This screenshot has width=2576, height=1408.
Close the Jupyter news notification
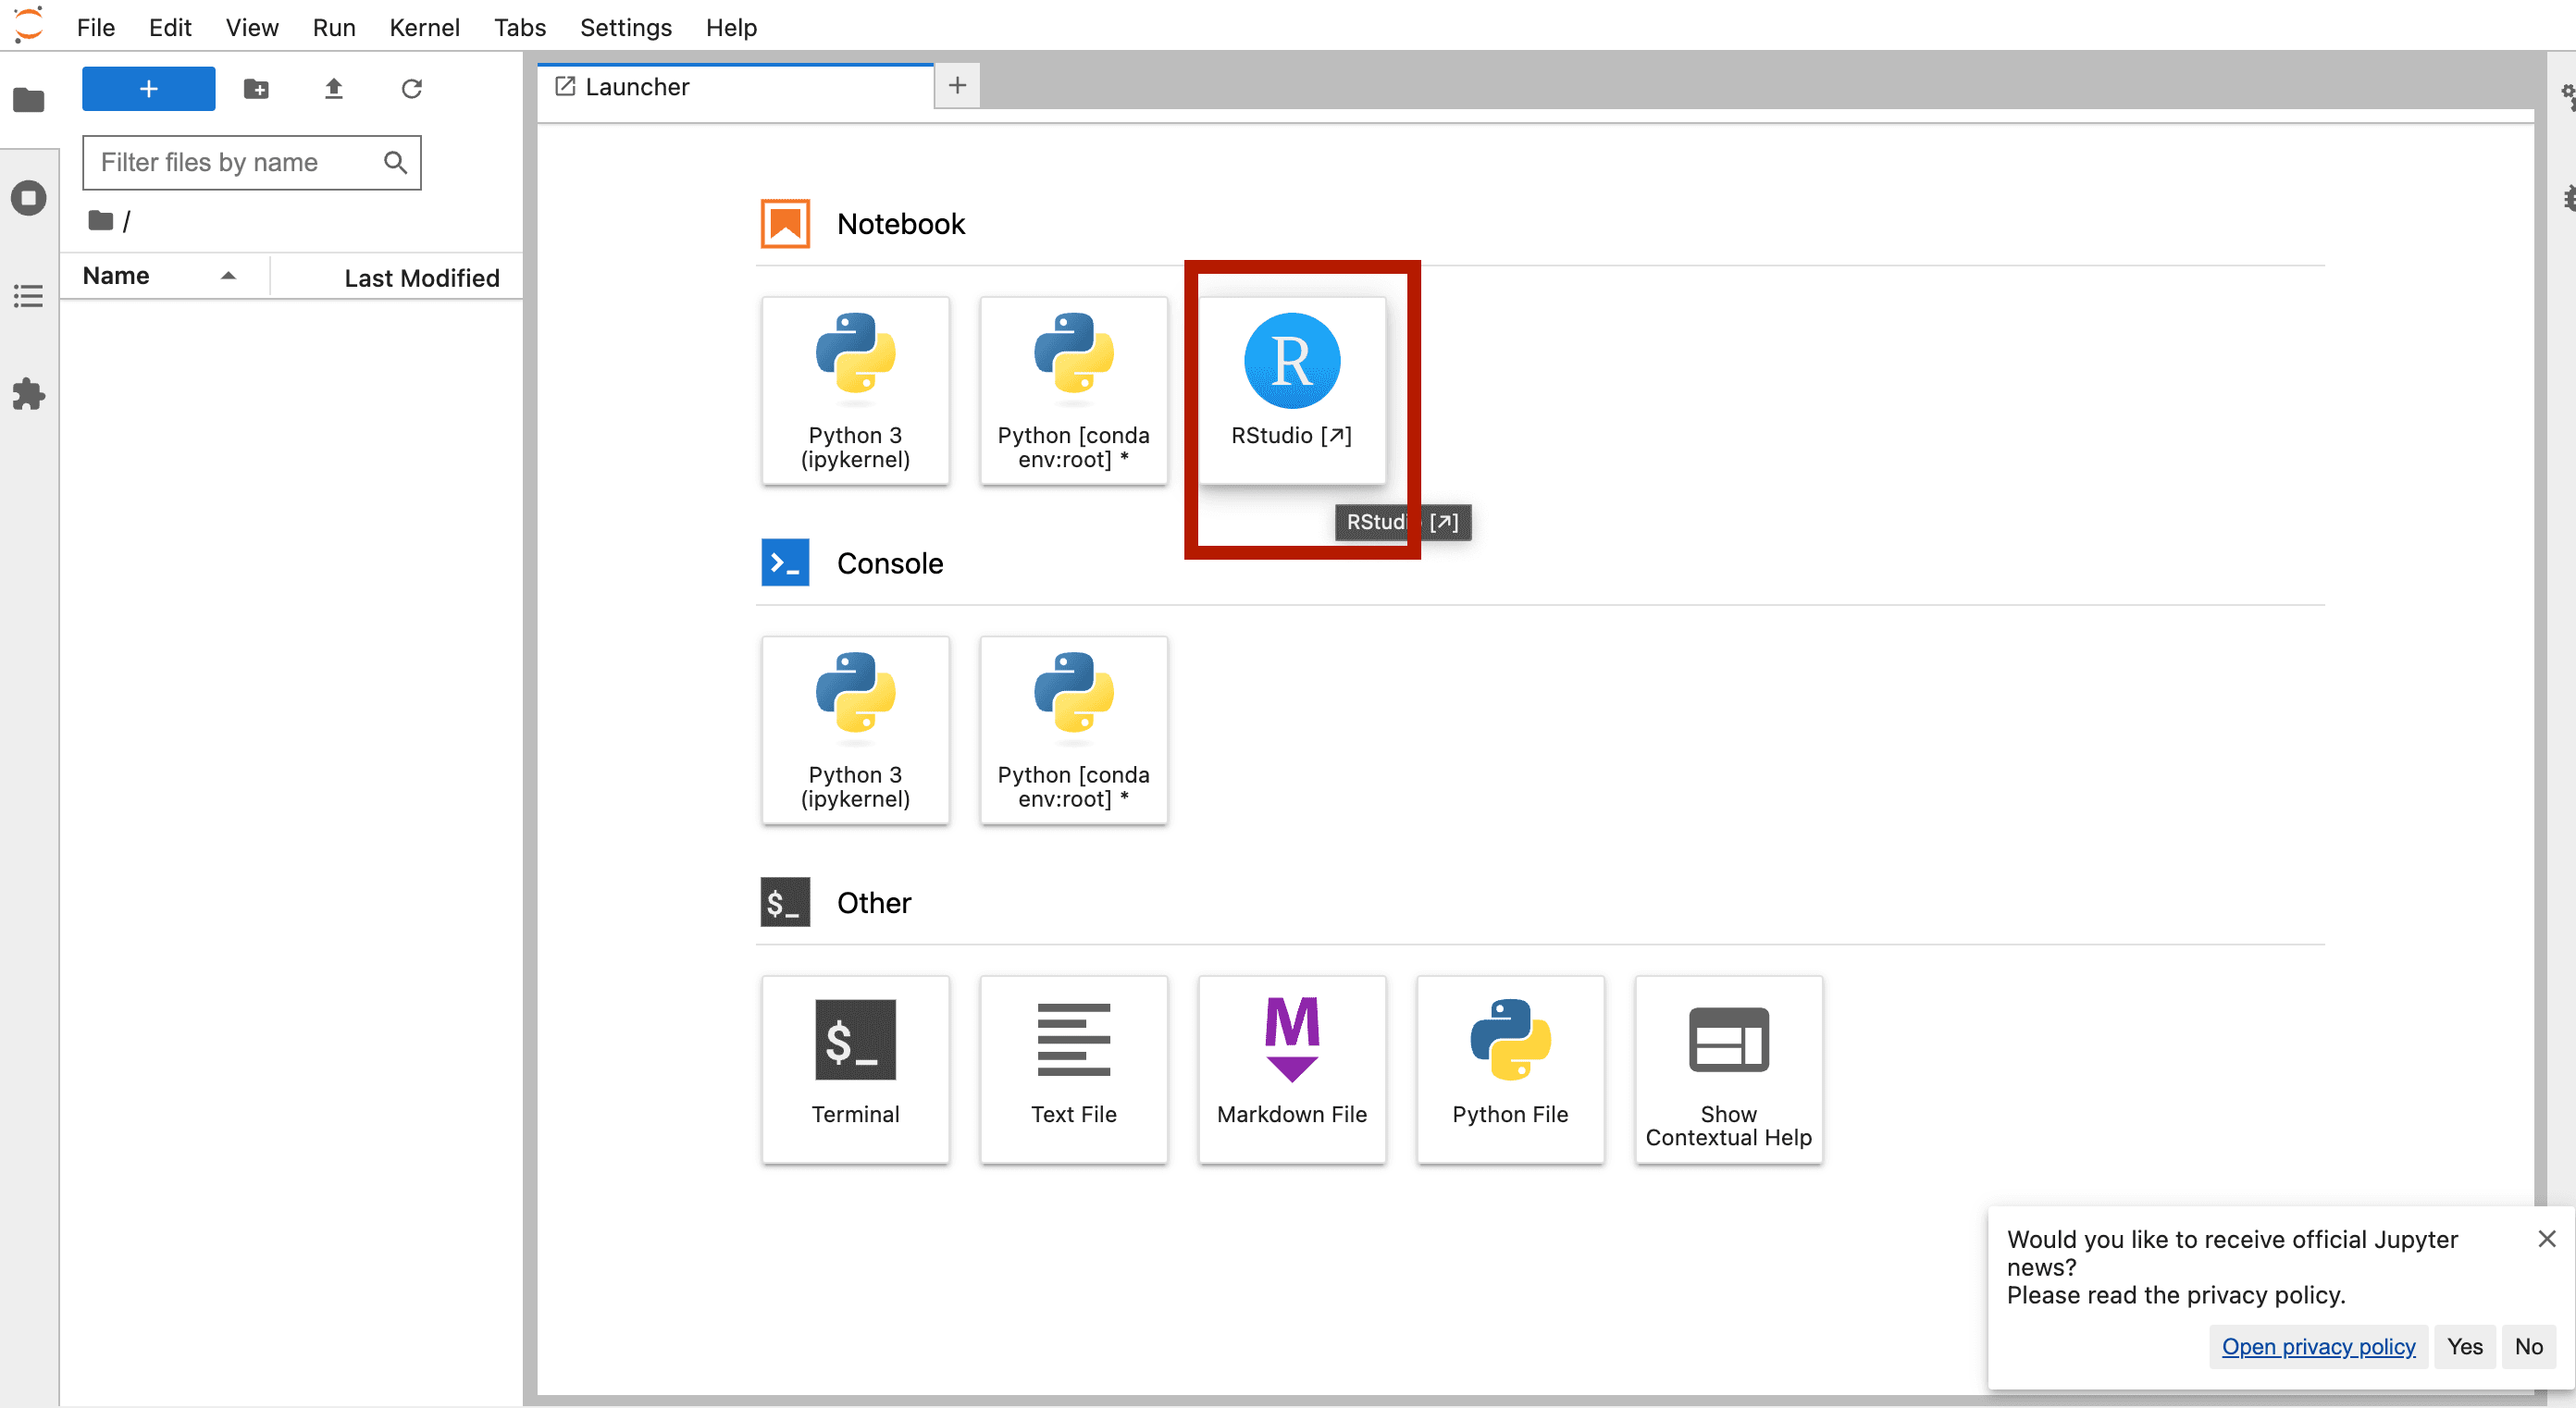coord(2546,1238)
